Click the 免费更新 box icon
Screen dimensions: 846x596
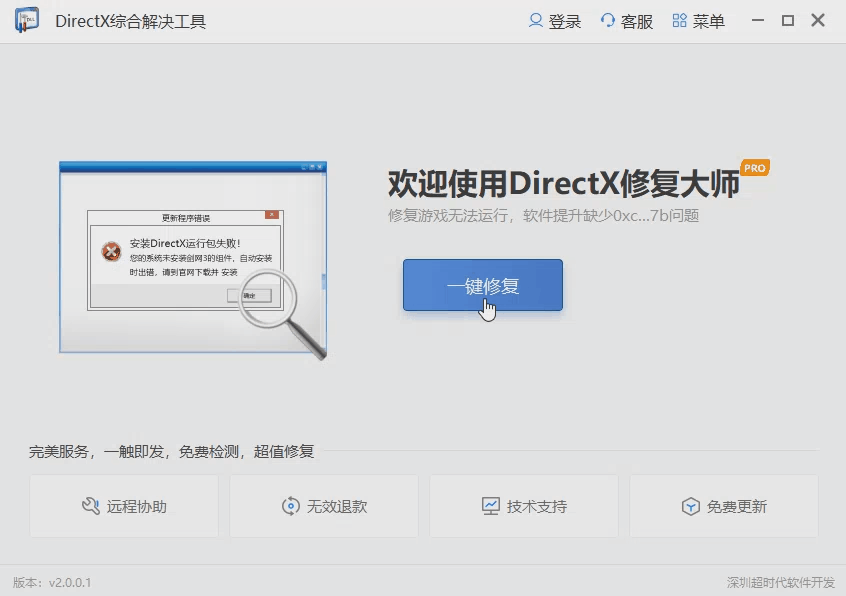coord(690,506)
